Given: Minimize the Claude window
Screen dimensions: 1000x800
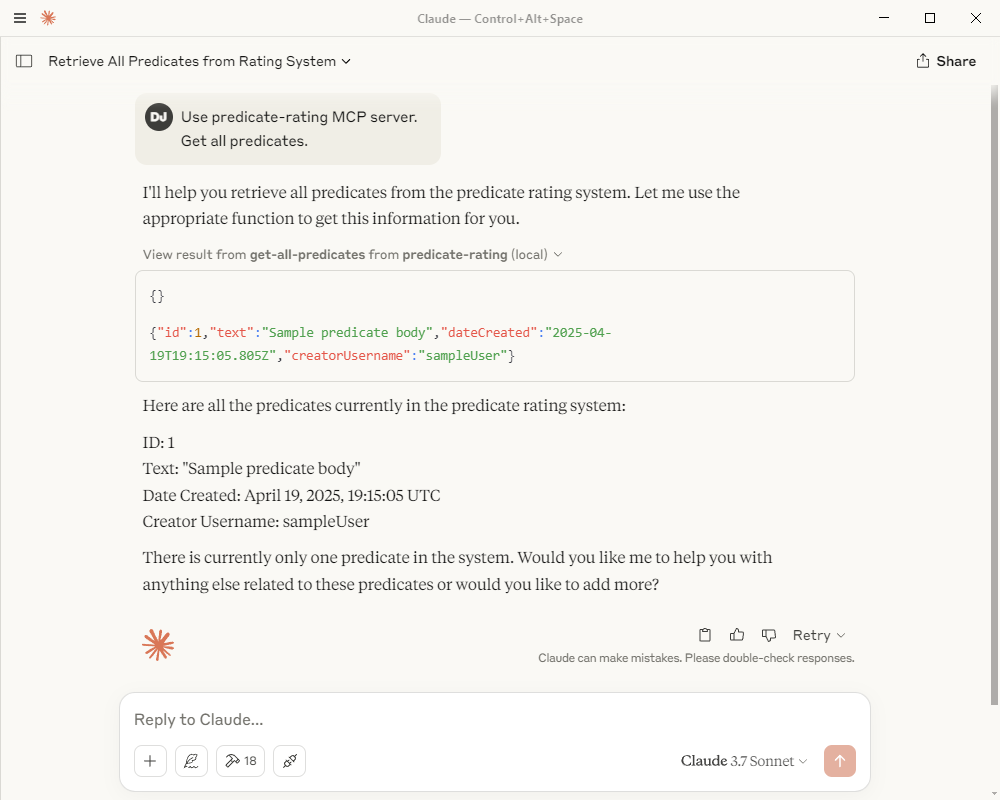Looking at the screenshot, I should 884,18.
